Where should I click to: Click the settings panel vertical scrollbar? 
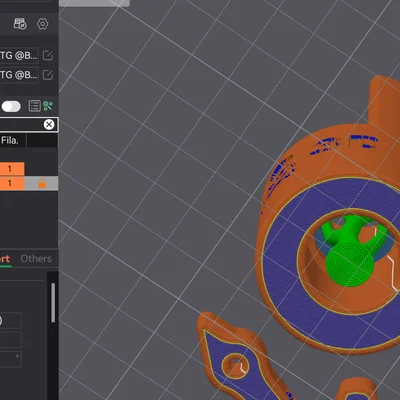coord(53,303)
